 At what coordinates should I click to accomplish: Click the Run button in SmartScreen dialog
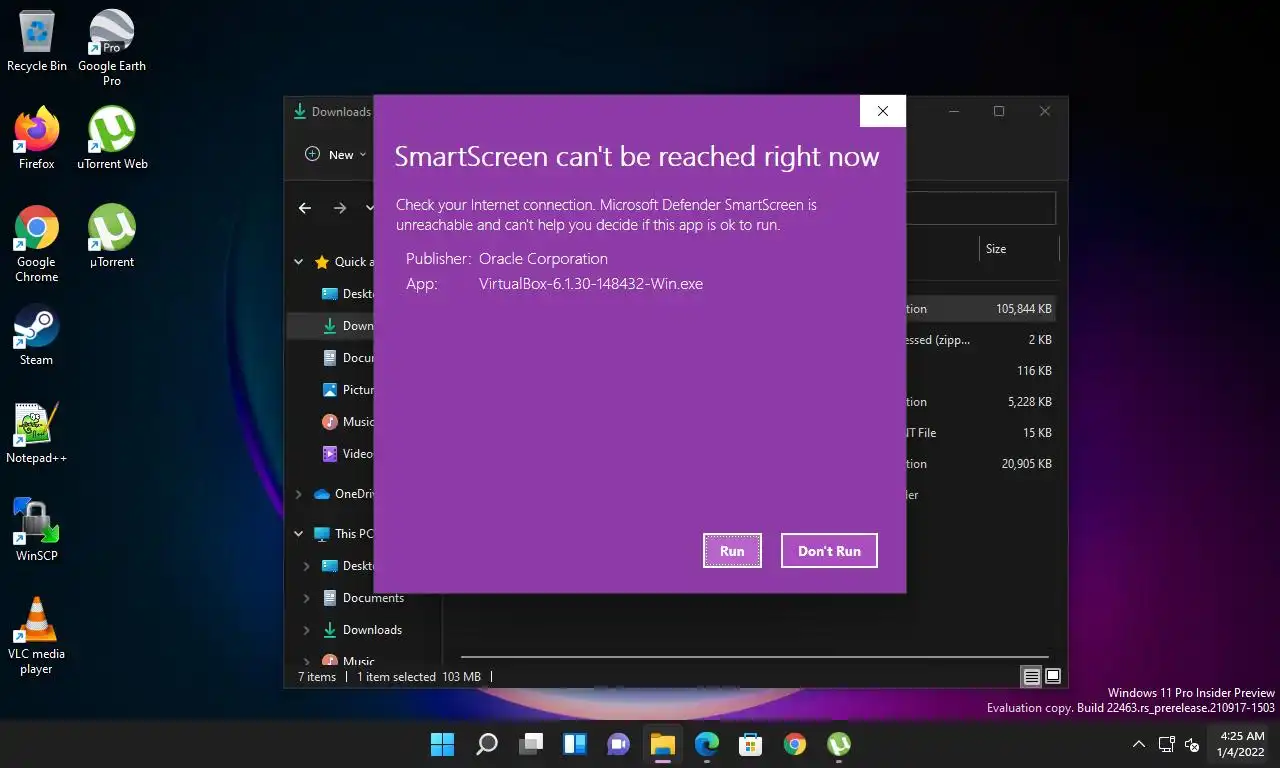point(732,551)
